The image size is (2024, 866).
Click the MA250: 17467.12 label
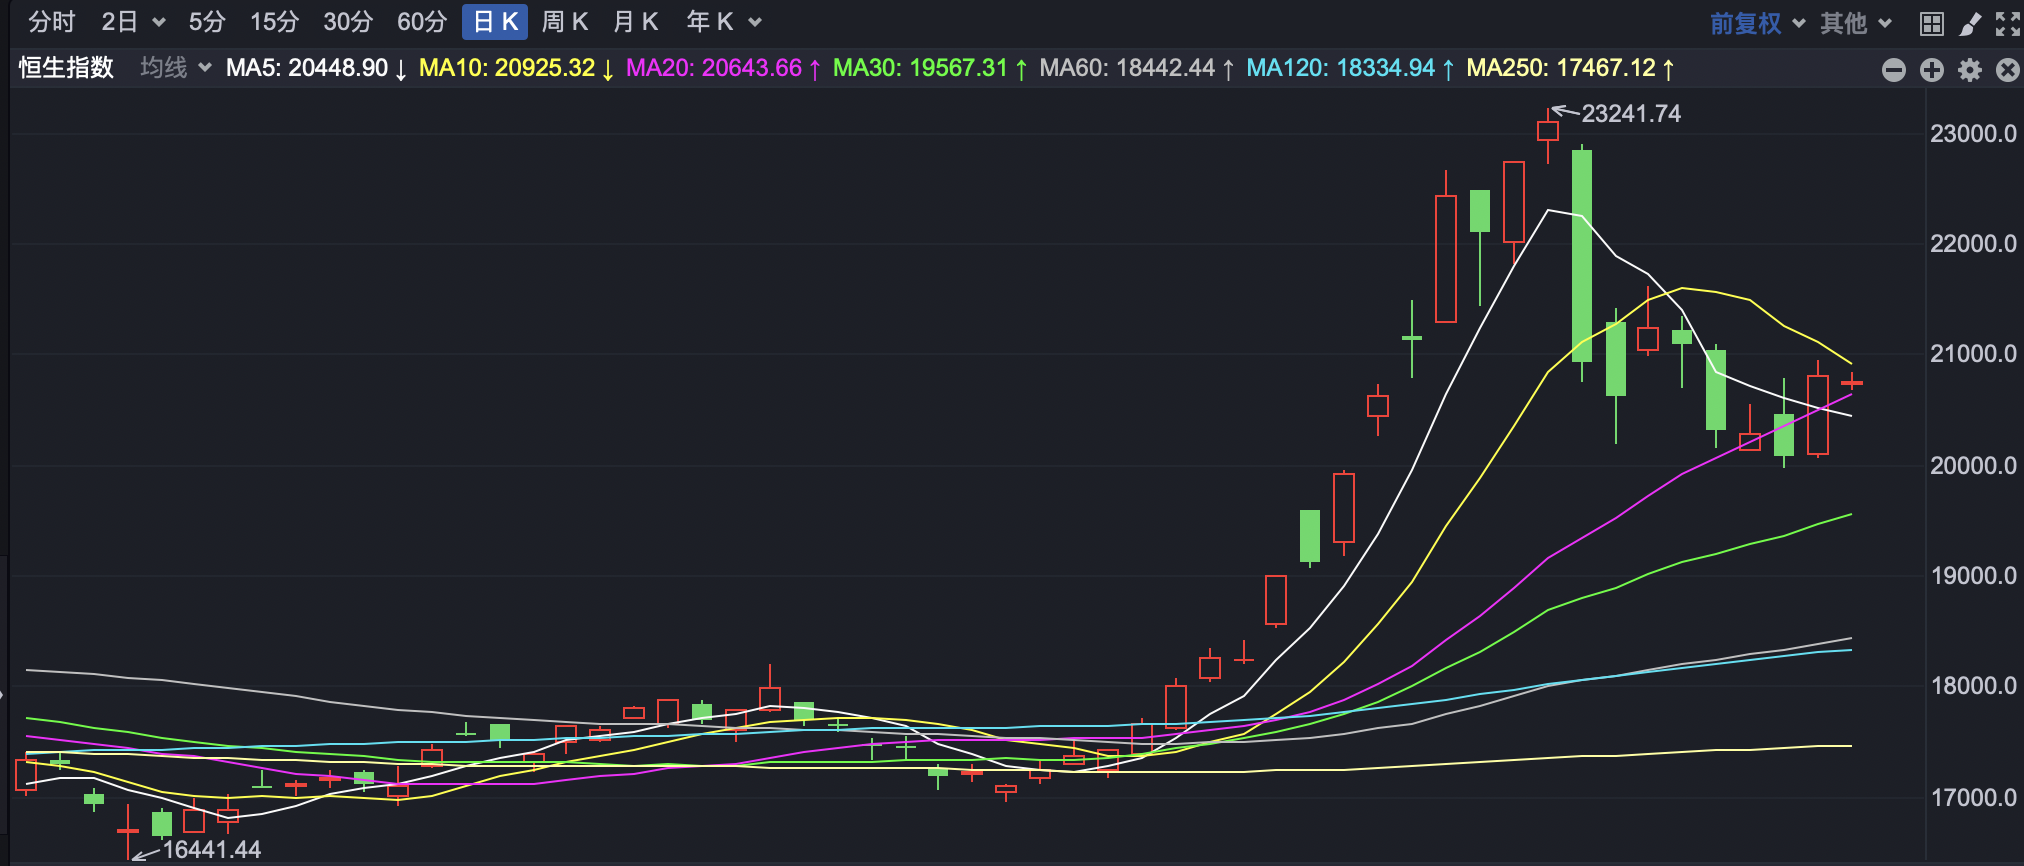(1570, 68)
